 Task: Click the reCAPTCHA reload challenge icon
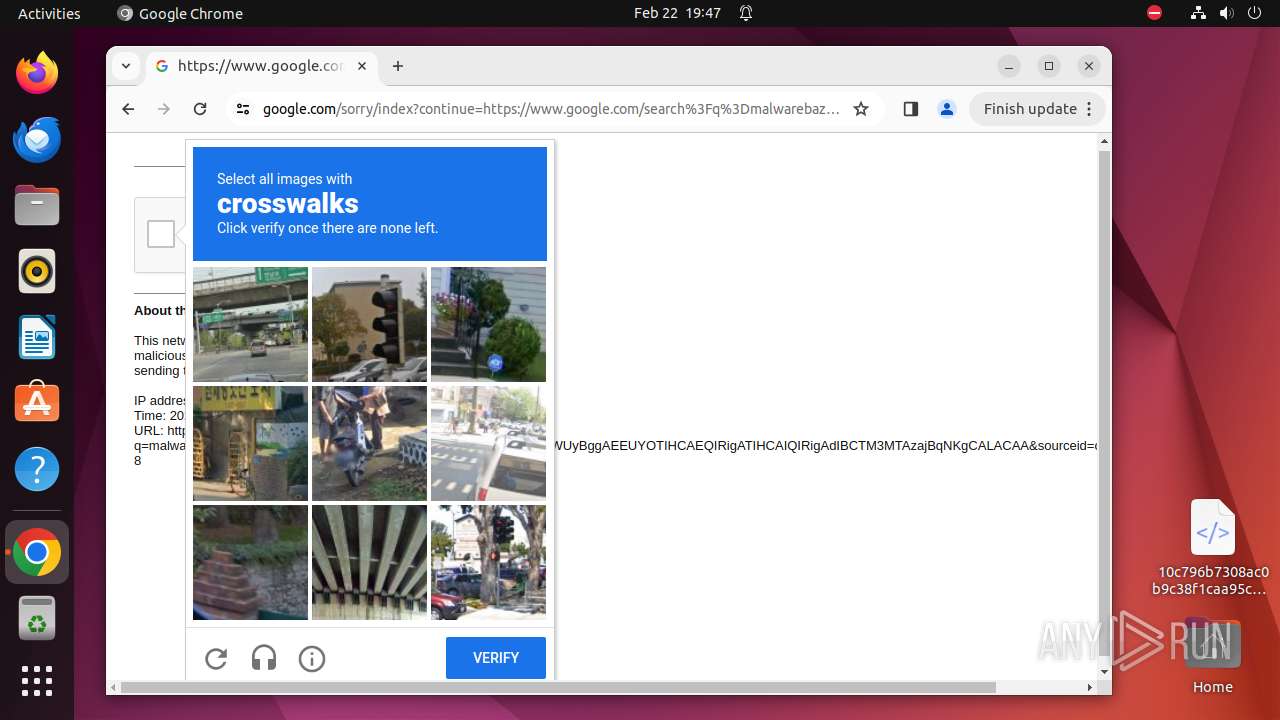216,658
